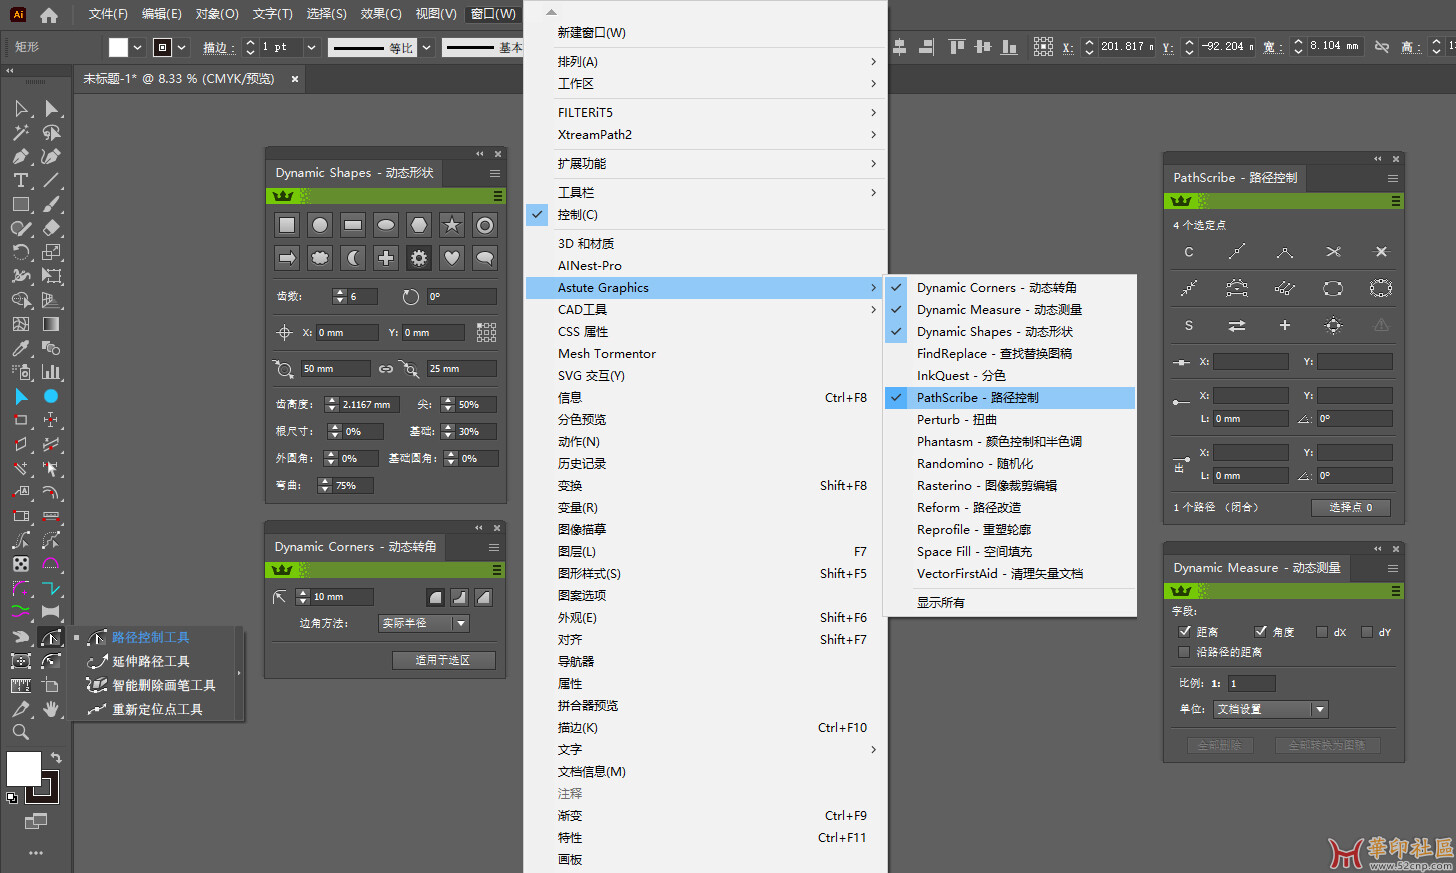The width and height of the screenshot is (1456, 873).
Task: Expand the XtreamPath2 submenu
Action: coord(705,134)
